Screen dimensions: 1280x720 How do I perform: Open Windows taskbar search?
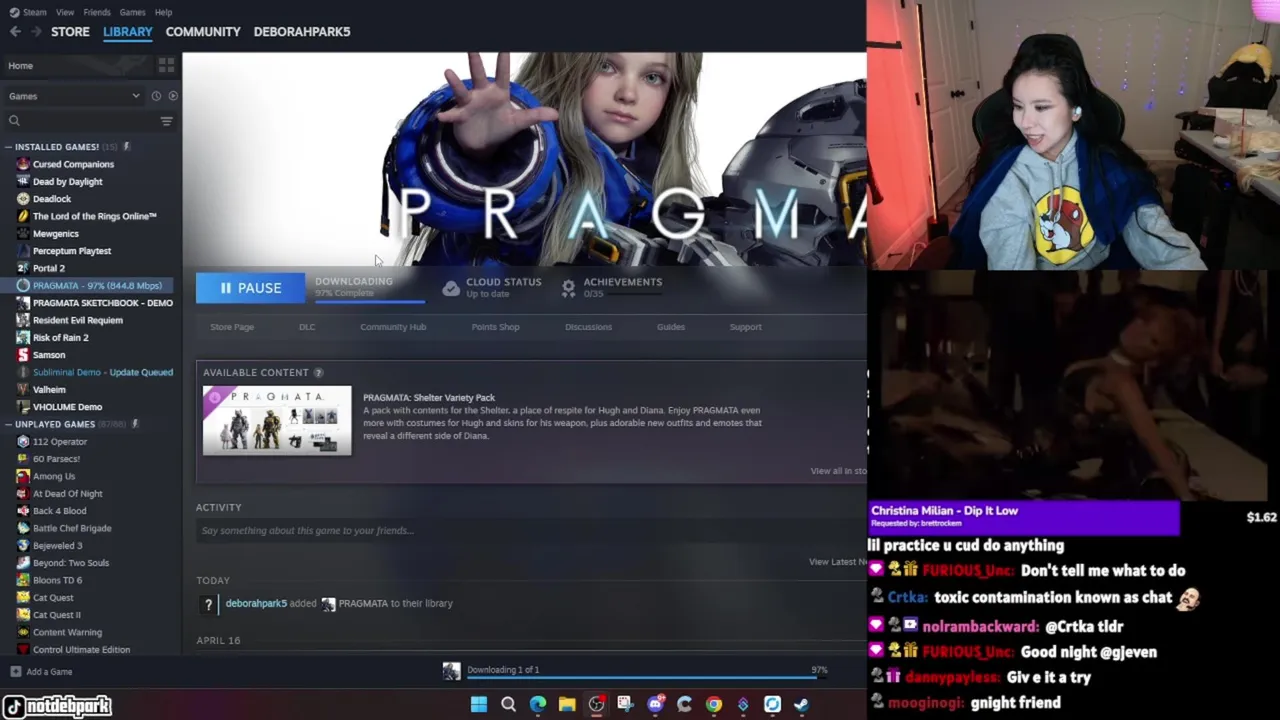[508, 705]
